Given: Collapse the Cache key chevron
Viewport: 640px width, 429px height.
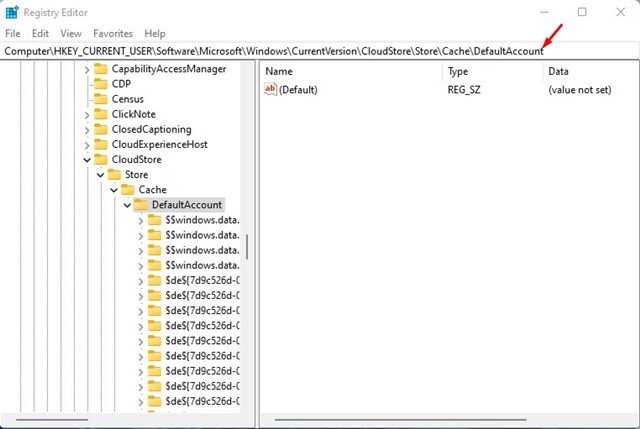Looking at the screenshot, I should click(114, 190).
